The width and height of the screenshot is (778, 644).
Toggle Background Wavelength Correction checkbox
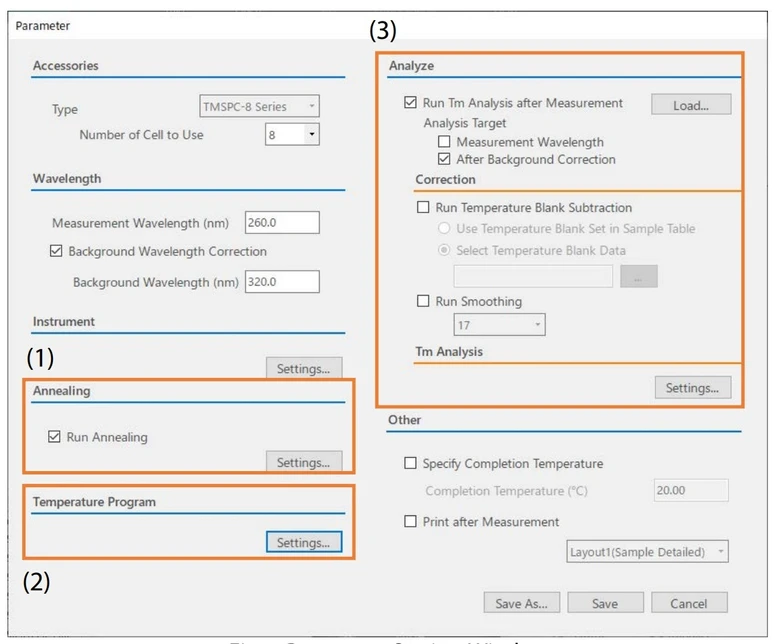[56, 251]
